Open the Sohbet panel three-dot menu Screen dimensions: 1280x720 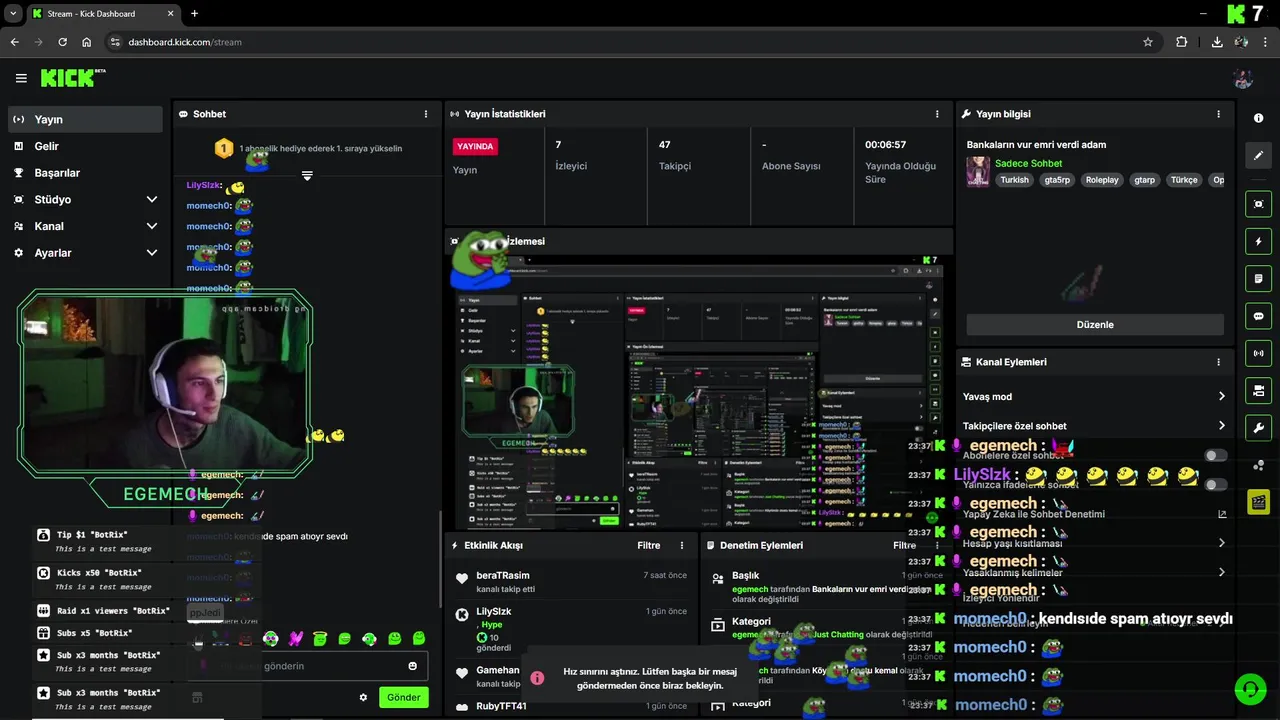click(x=426, y=114)
